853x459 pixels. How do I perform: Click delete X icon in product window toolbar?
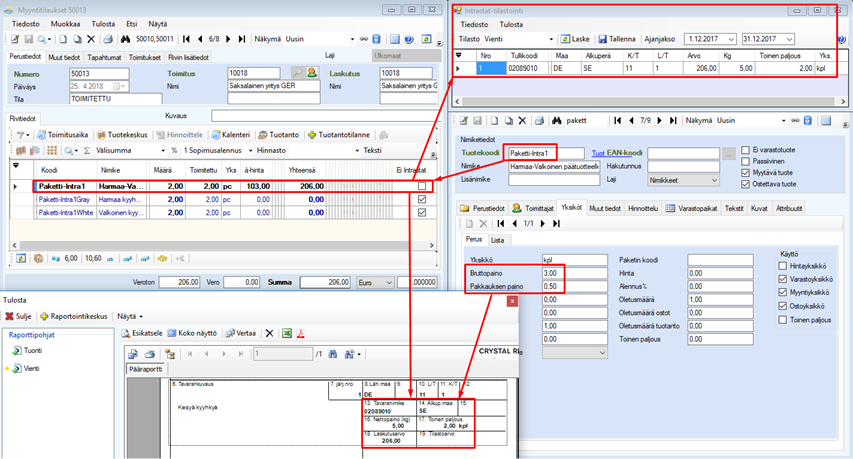click(522, 121)
